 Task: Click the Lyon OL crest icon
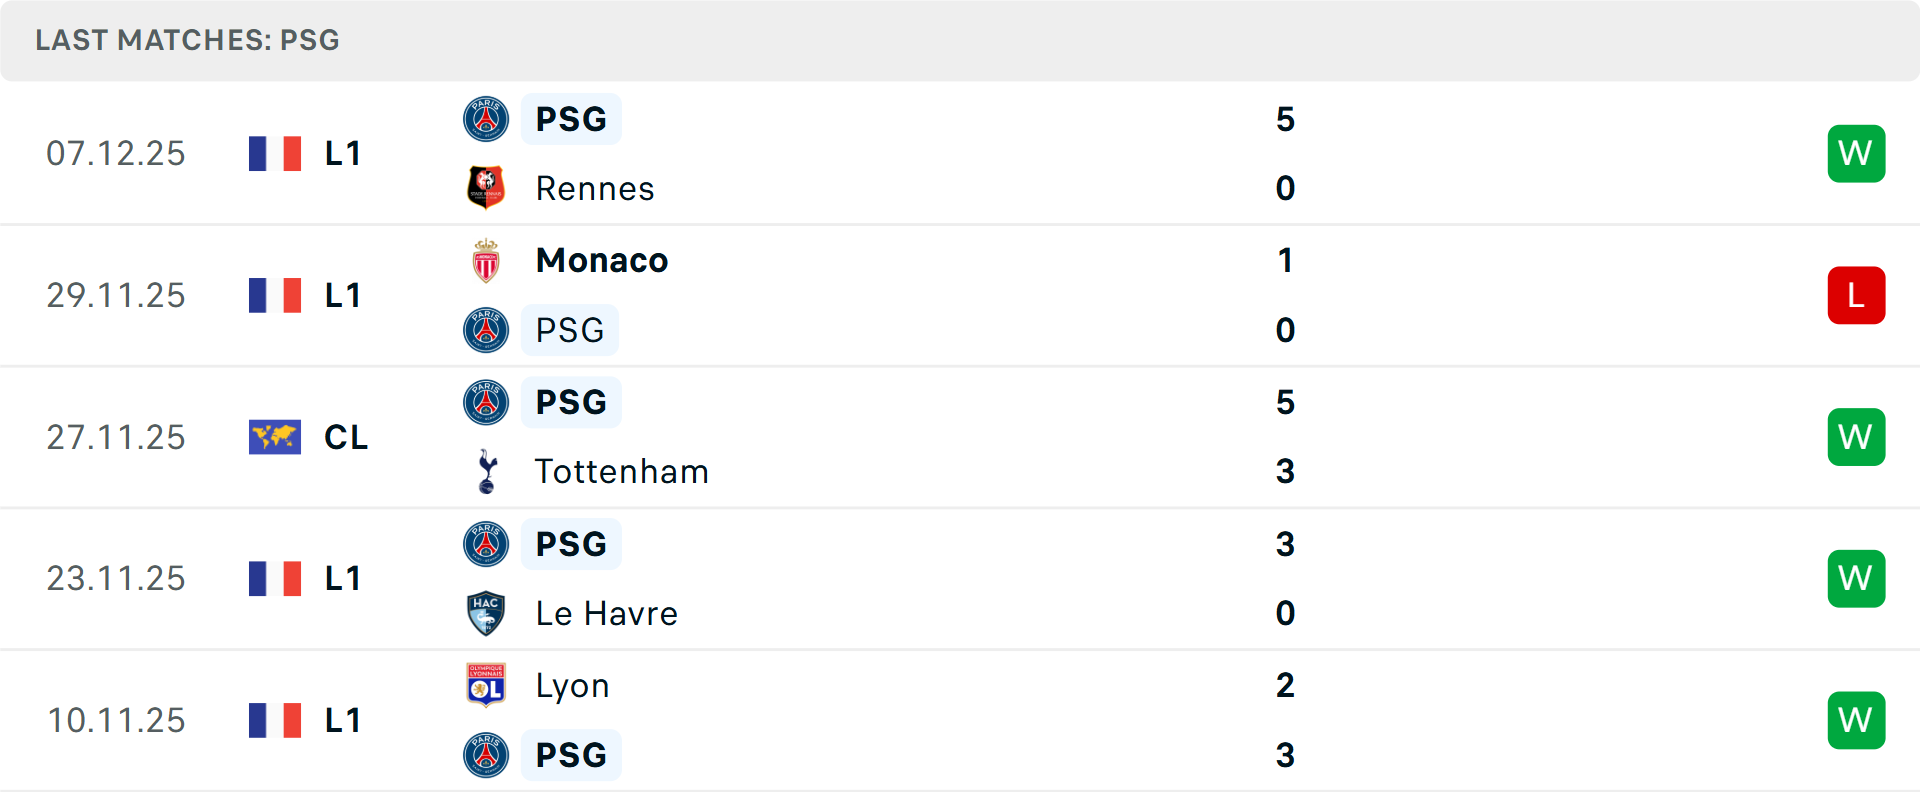tap(486, 685)
